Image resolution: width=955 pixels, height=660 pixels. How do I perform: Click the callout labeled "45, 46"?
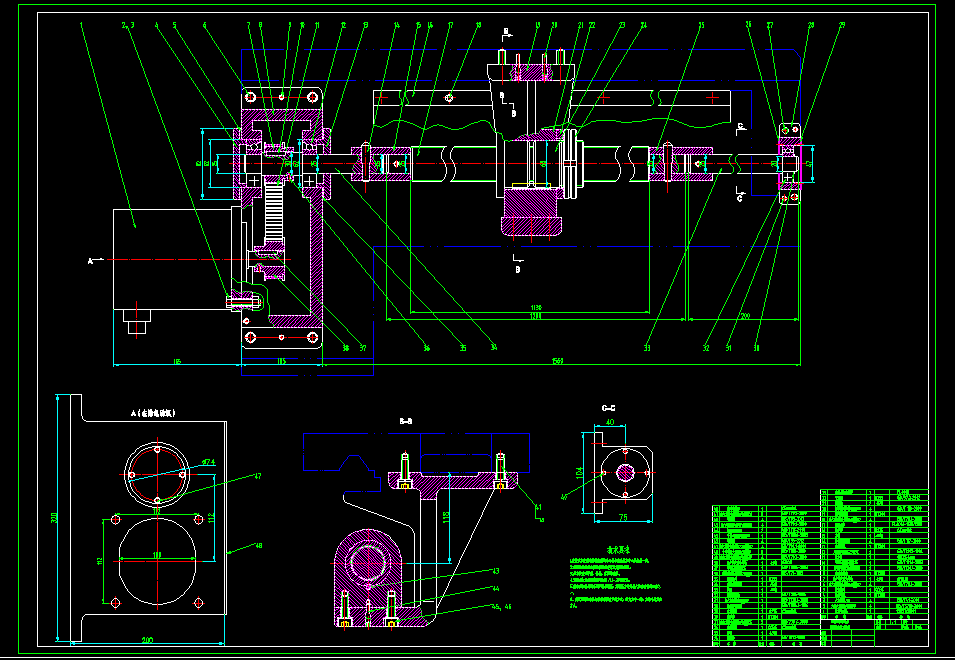502,607
